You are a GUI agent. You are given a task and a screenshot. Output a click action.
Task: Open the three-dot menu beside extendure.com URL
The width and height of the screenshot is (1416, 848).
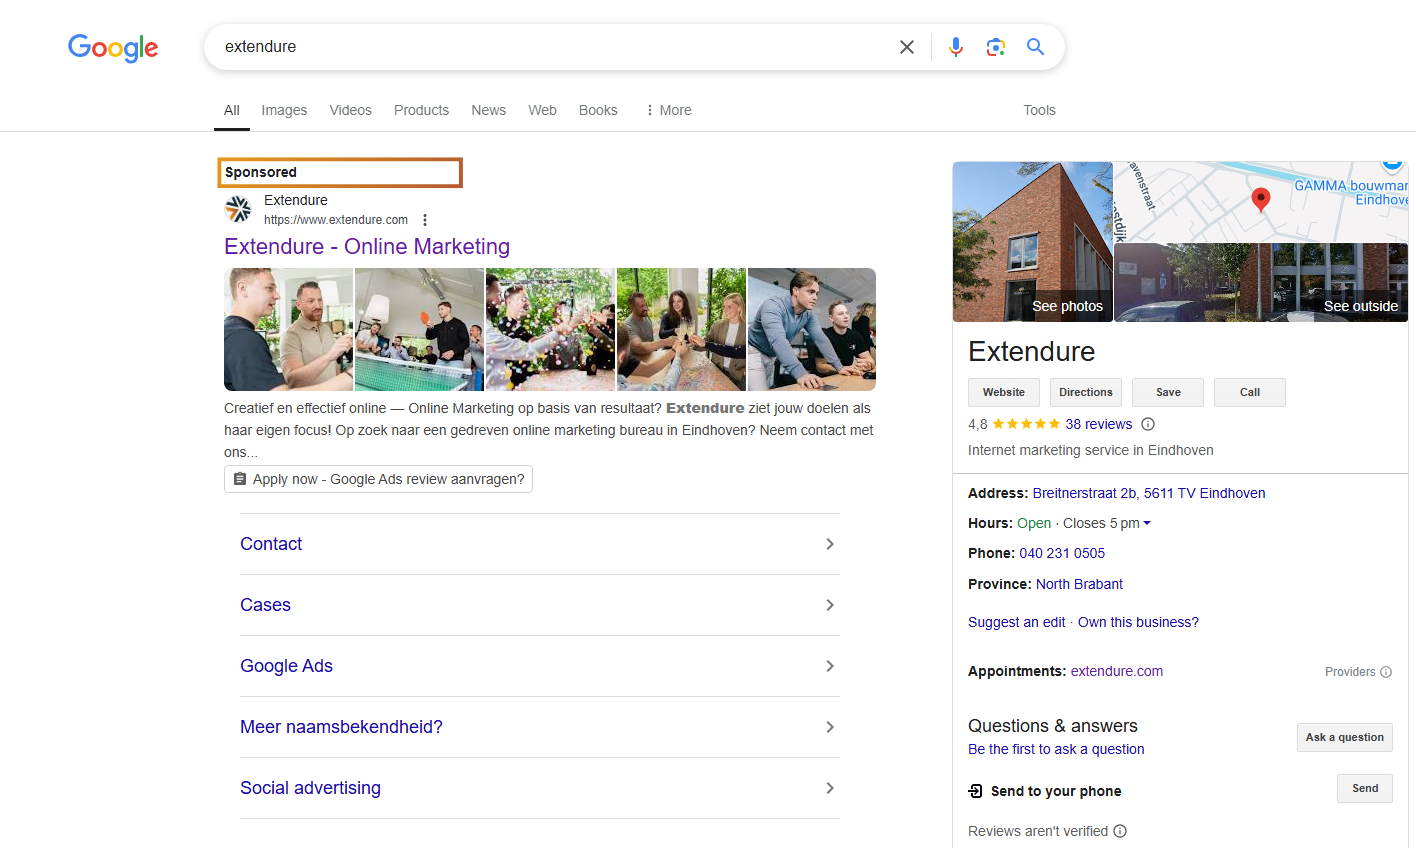tap(425, 220)
